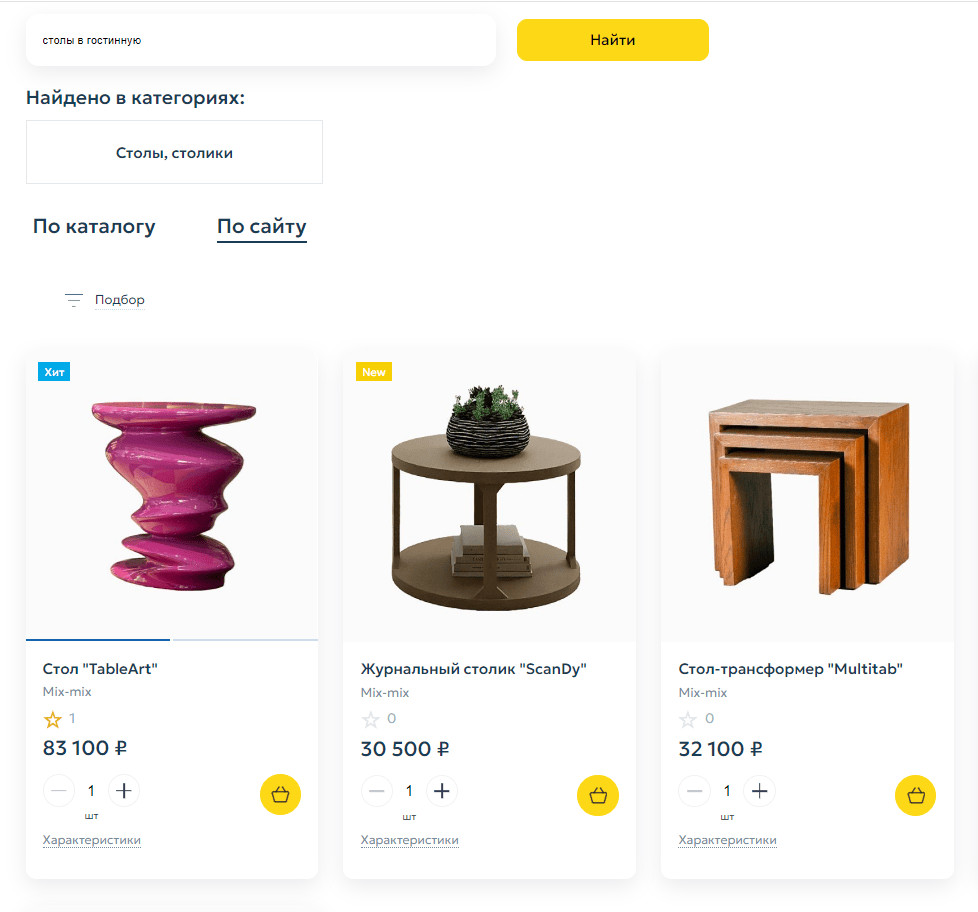Click the star rating icon for ScanDy
The height and width of the screenshot is (912, 978).
(371, 719)
